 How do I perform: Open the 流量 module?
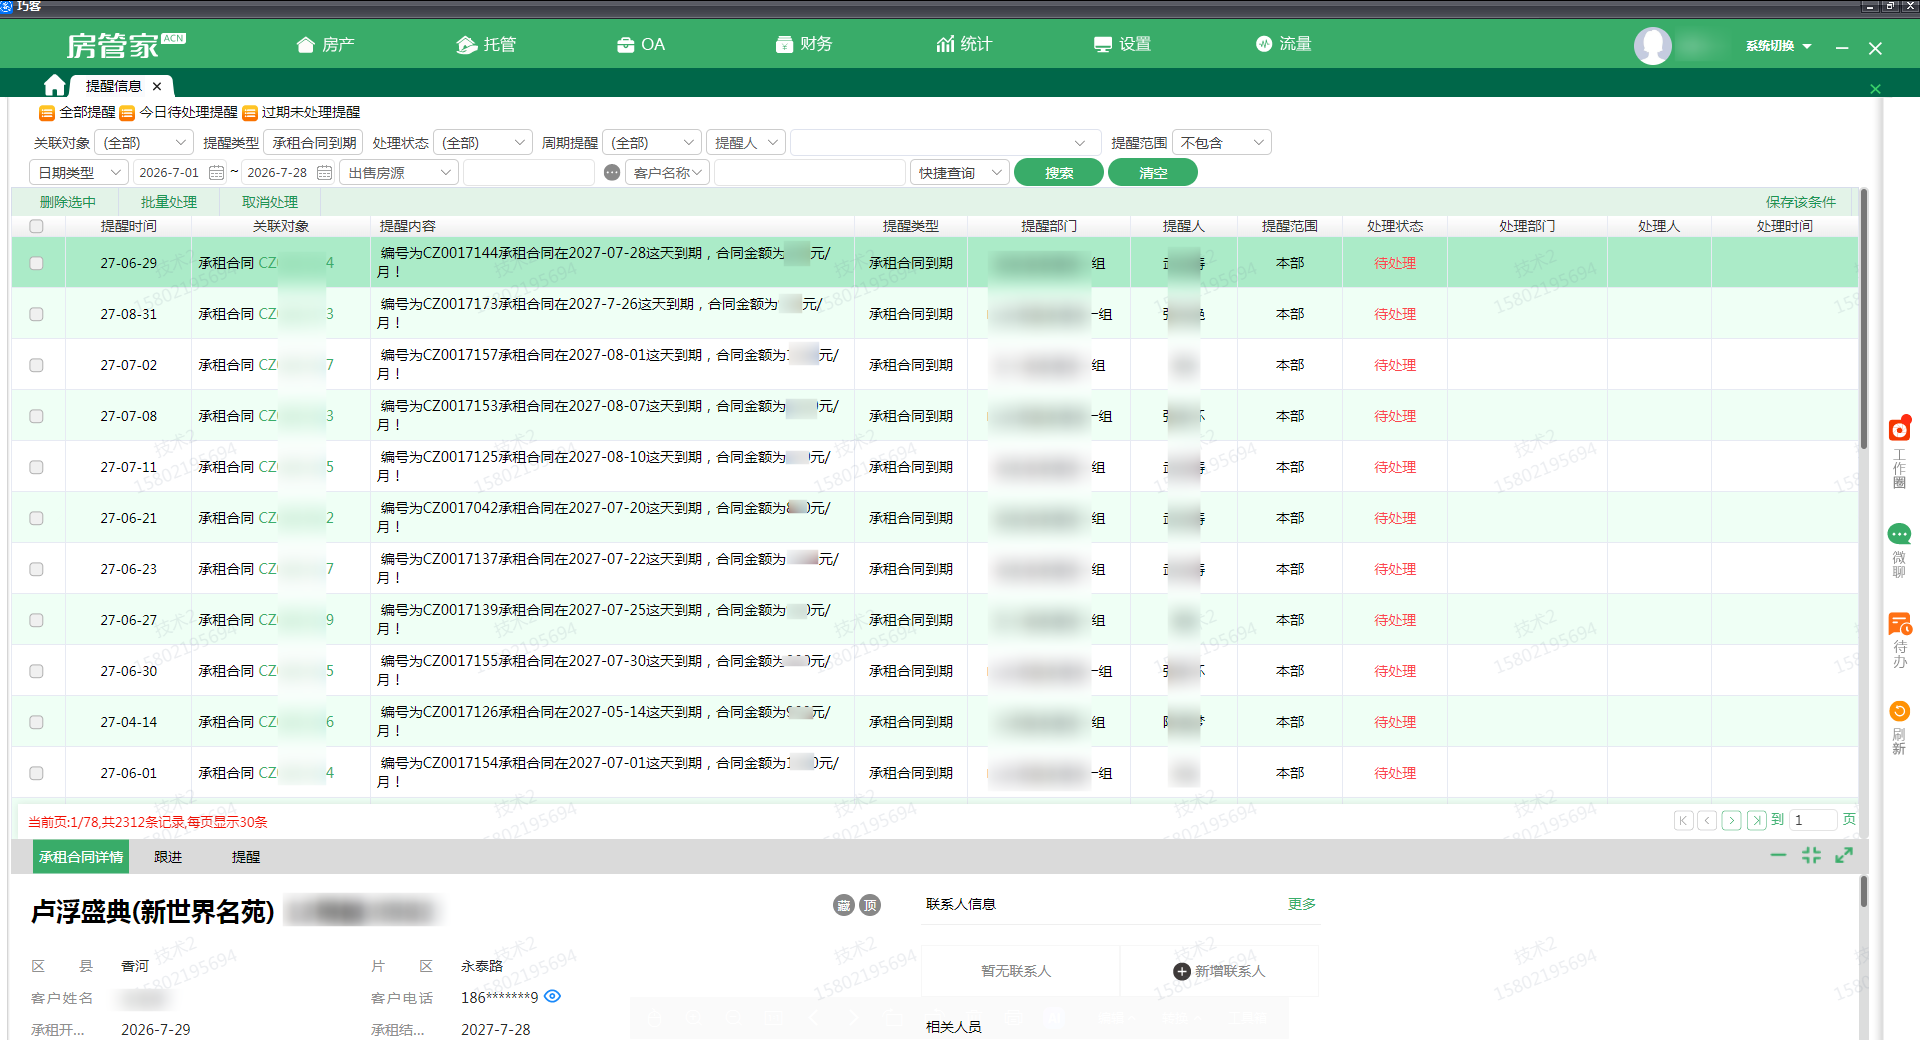coord(1284,44)
